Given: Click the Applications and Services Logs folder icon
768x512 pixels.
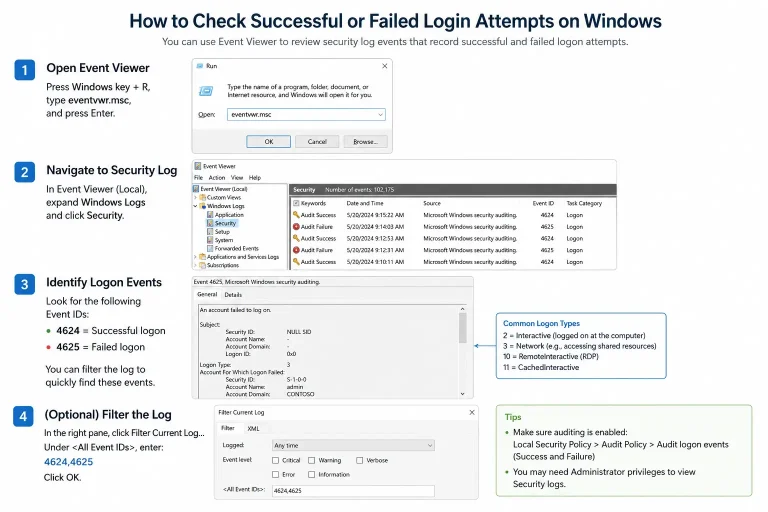Looking at the screenshot, I should (202, 257).
